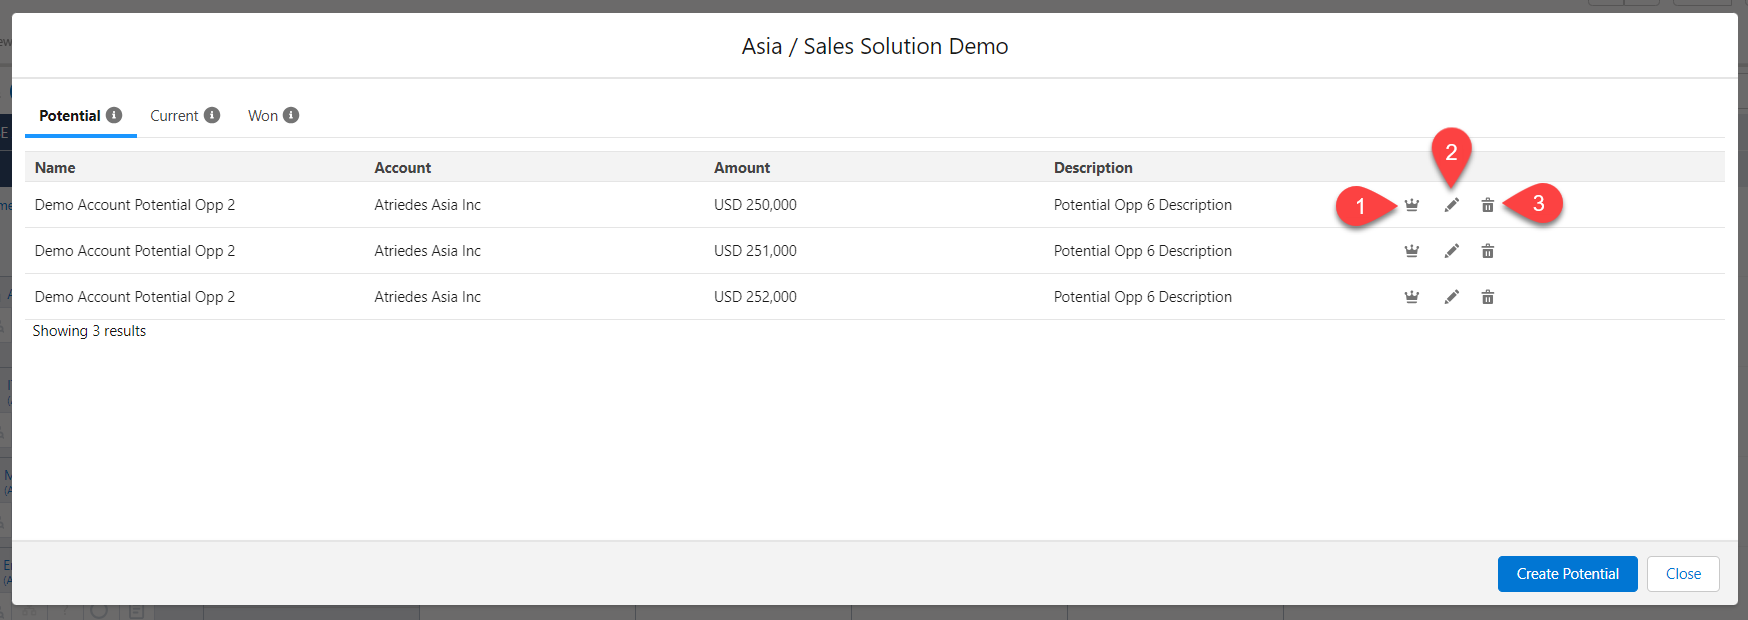Edit the USD 250,000 opportunity with pencil
The height and width of the screenshot is (620, 1748).
1451,205
